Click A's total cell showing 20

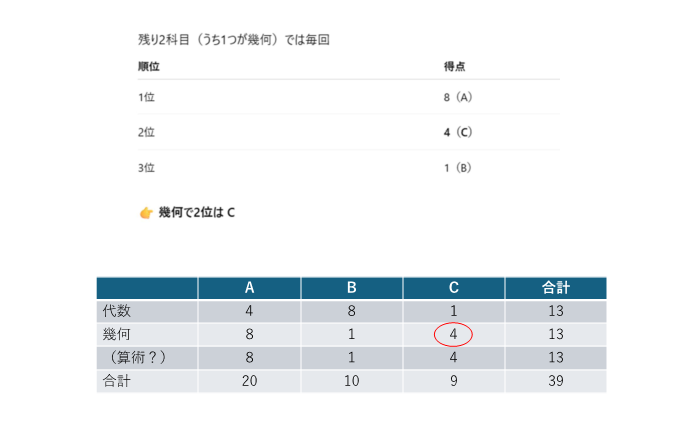[249, 381]
